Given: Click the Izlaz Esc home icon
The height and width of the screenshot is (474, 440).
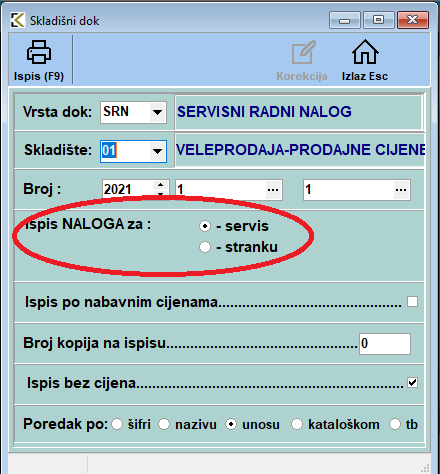Looking at the screenshot, I should (x=365, y=52).
